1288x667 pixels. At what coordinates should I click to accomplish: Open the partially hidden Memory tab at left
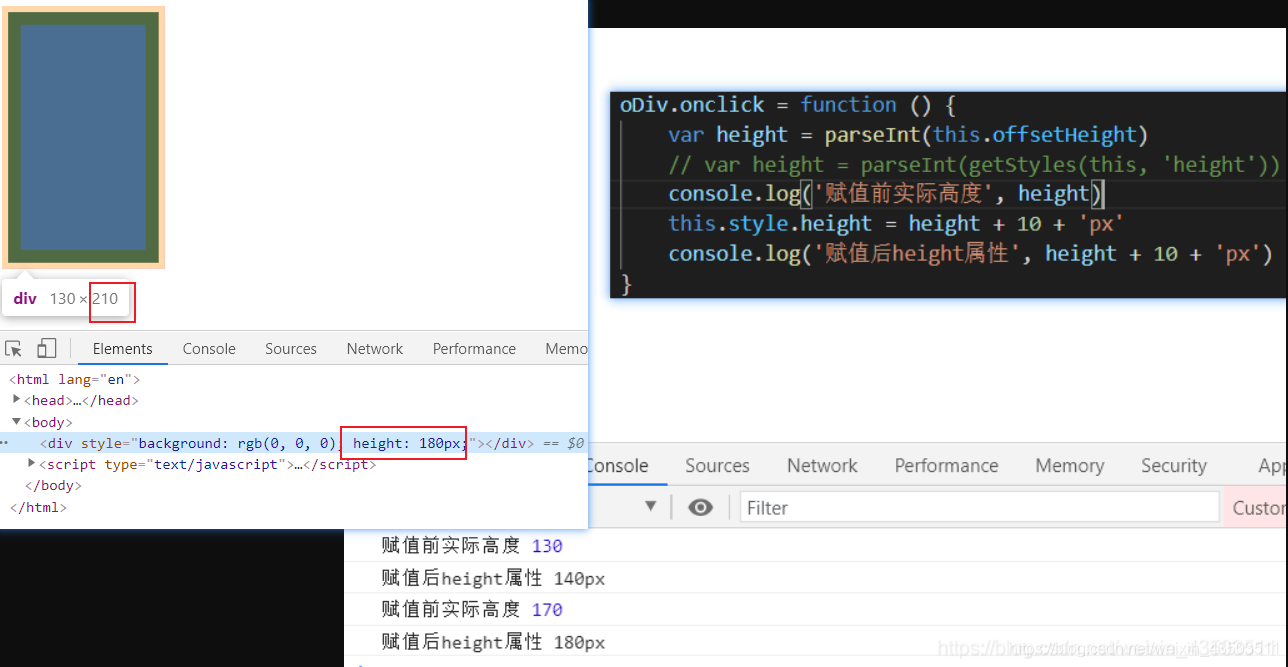[x=566, y=349]
